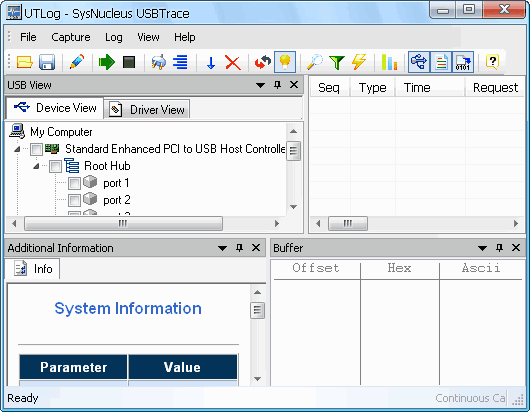Screen dimensions: 530x412
Task: Toggle the light bulb toolbar icon
Action: click(x=285, y=62)
